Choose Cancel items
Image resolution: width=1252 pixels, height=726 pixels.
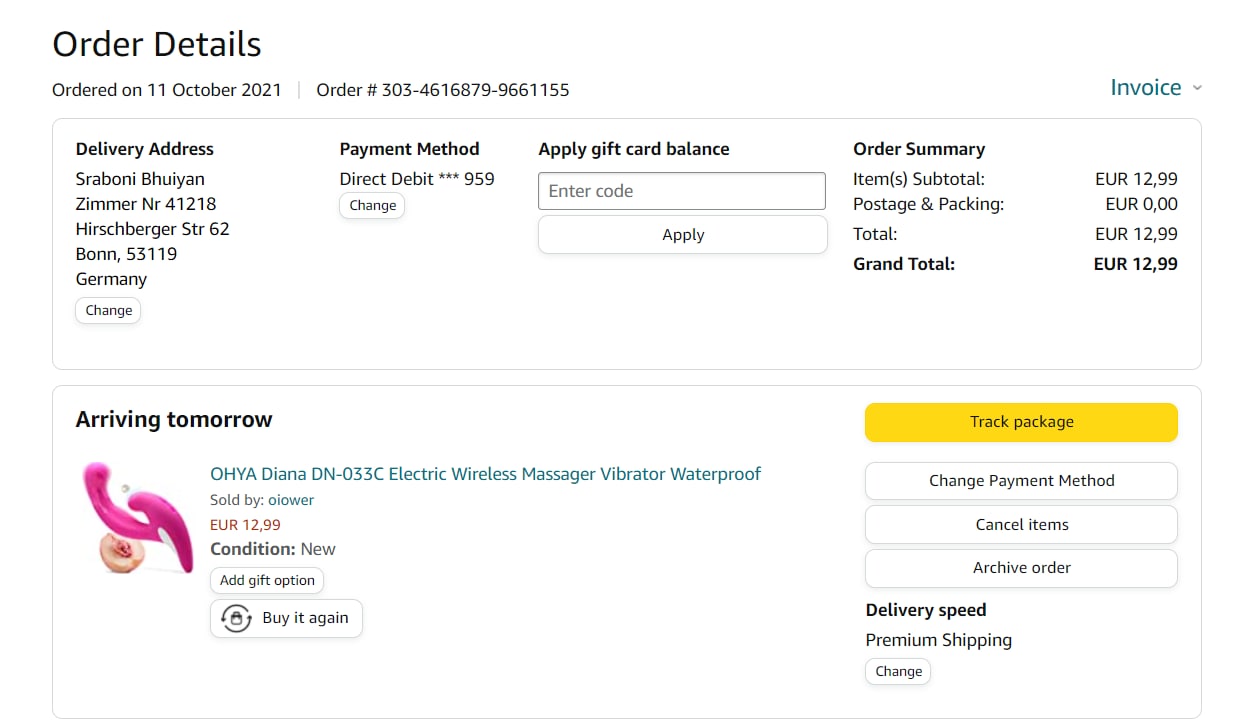1021,525
